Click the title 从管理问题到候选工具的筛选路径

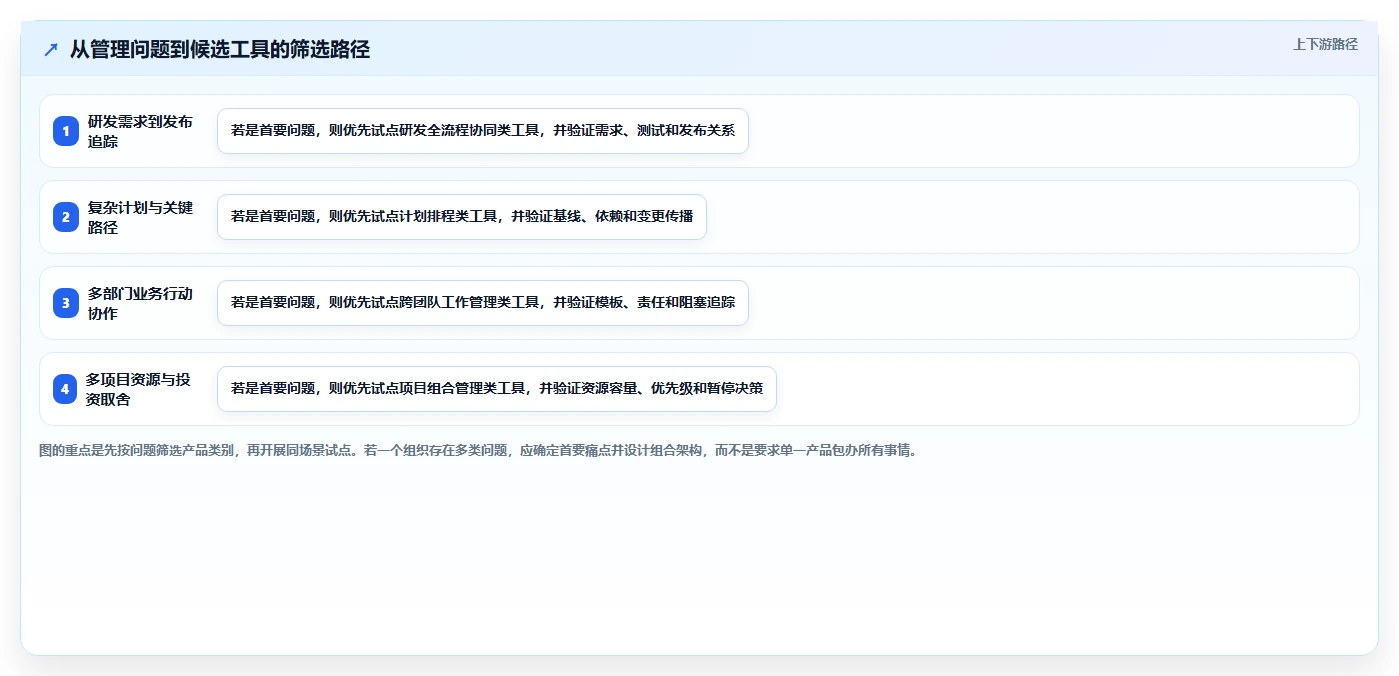(x=220, y=49)
